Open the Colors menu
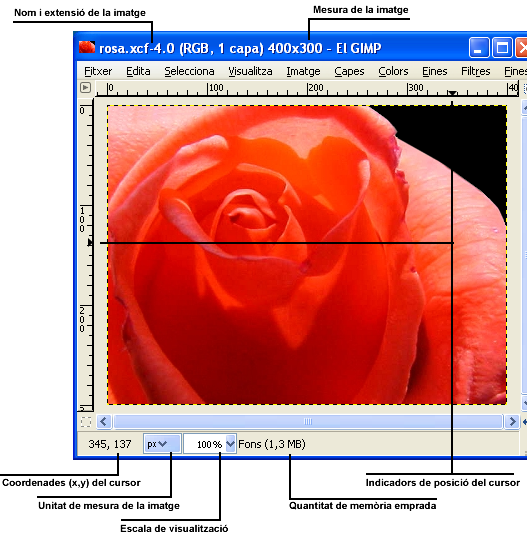Screen dimensions: 527x538 point(393,71)
